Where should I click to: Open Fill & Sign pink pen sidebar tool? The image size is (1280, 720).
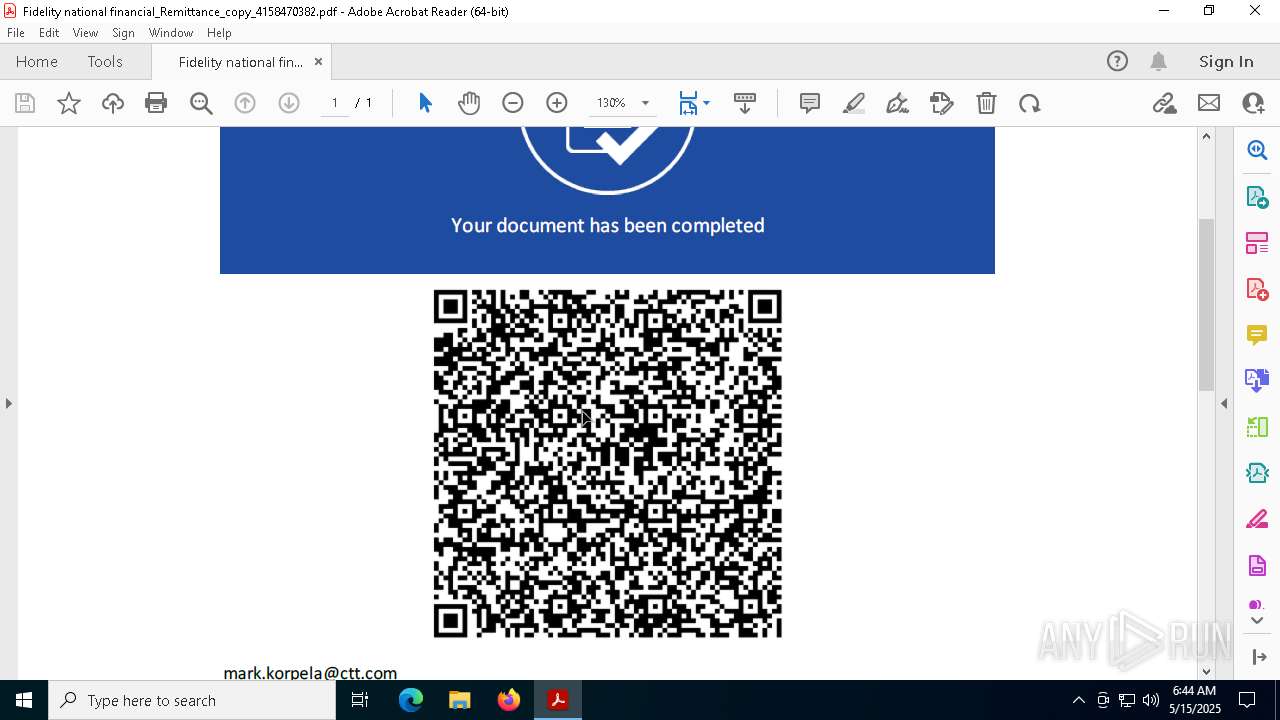tap(1257, 520)
